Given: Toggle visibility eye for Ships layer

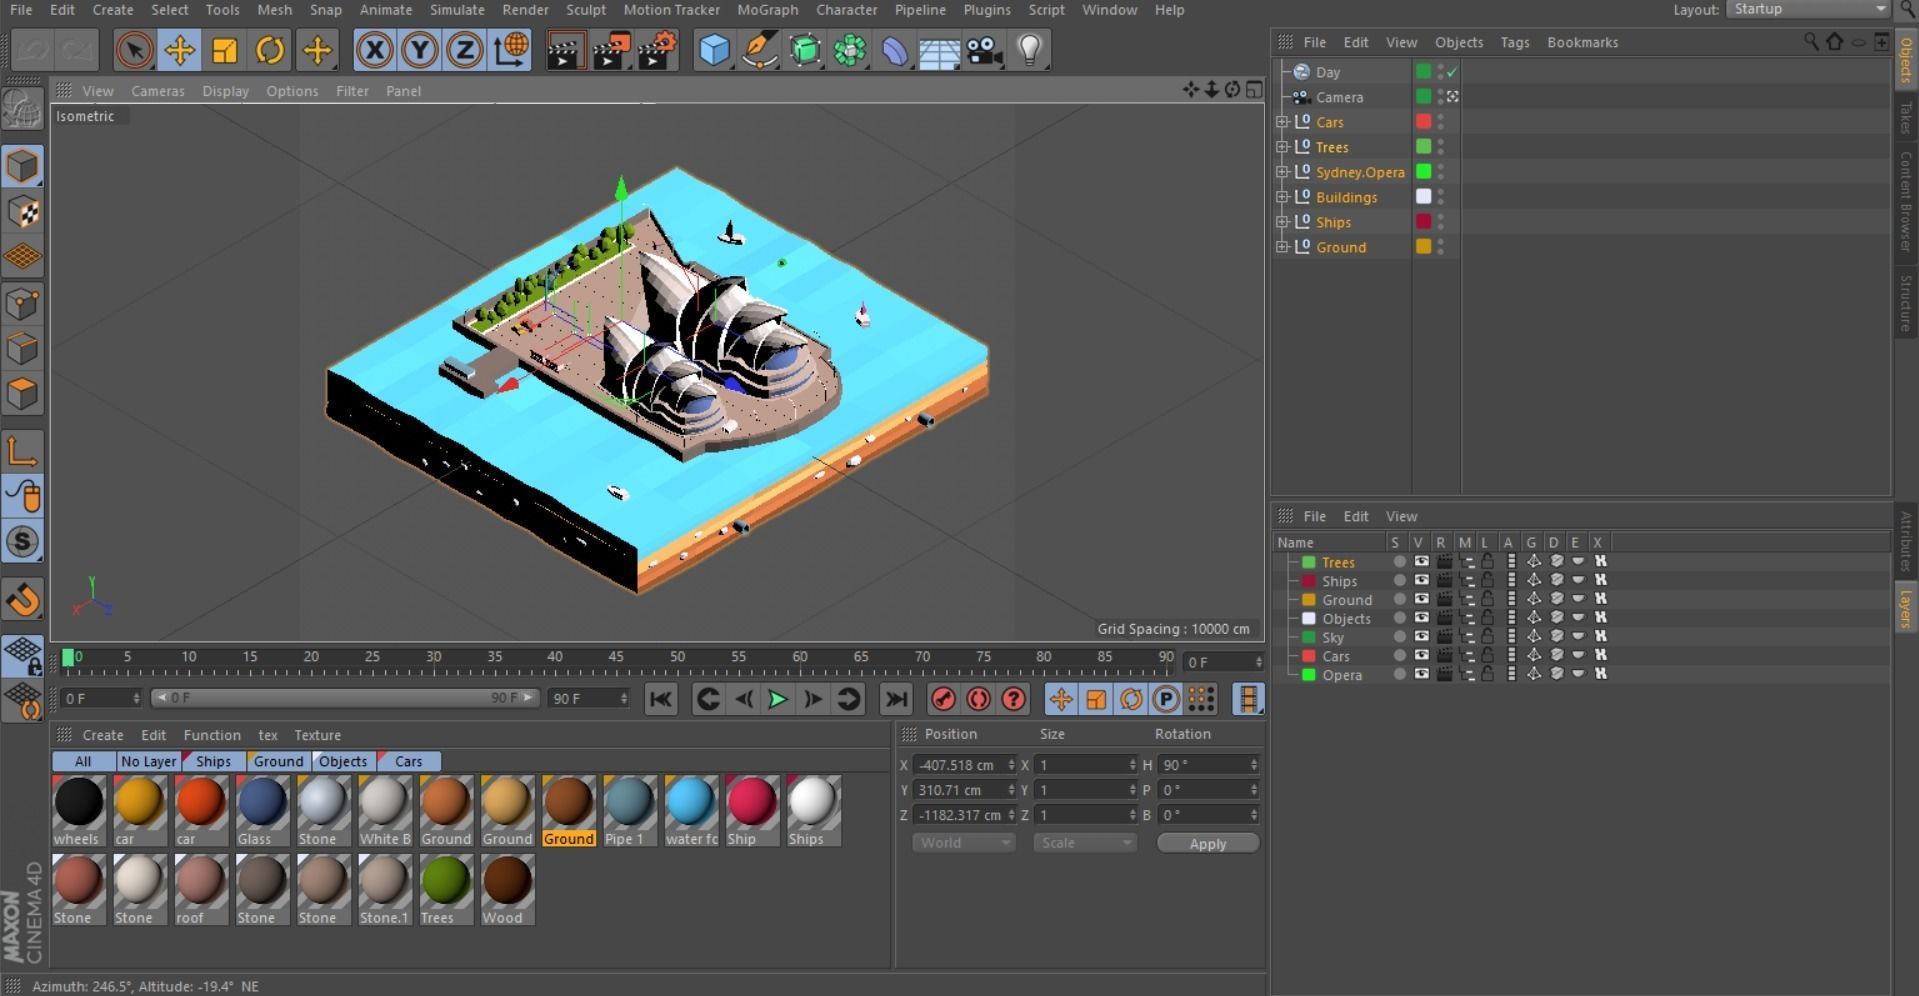Looking at the screenshot, I should [1421, 581].
